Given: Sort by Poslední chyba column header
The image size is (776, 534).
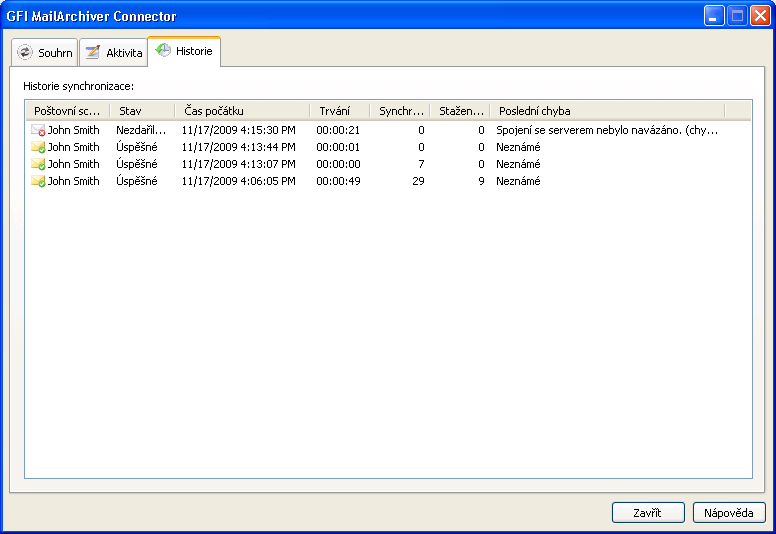Looking at the screenshot, I should point(607,111).
